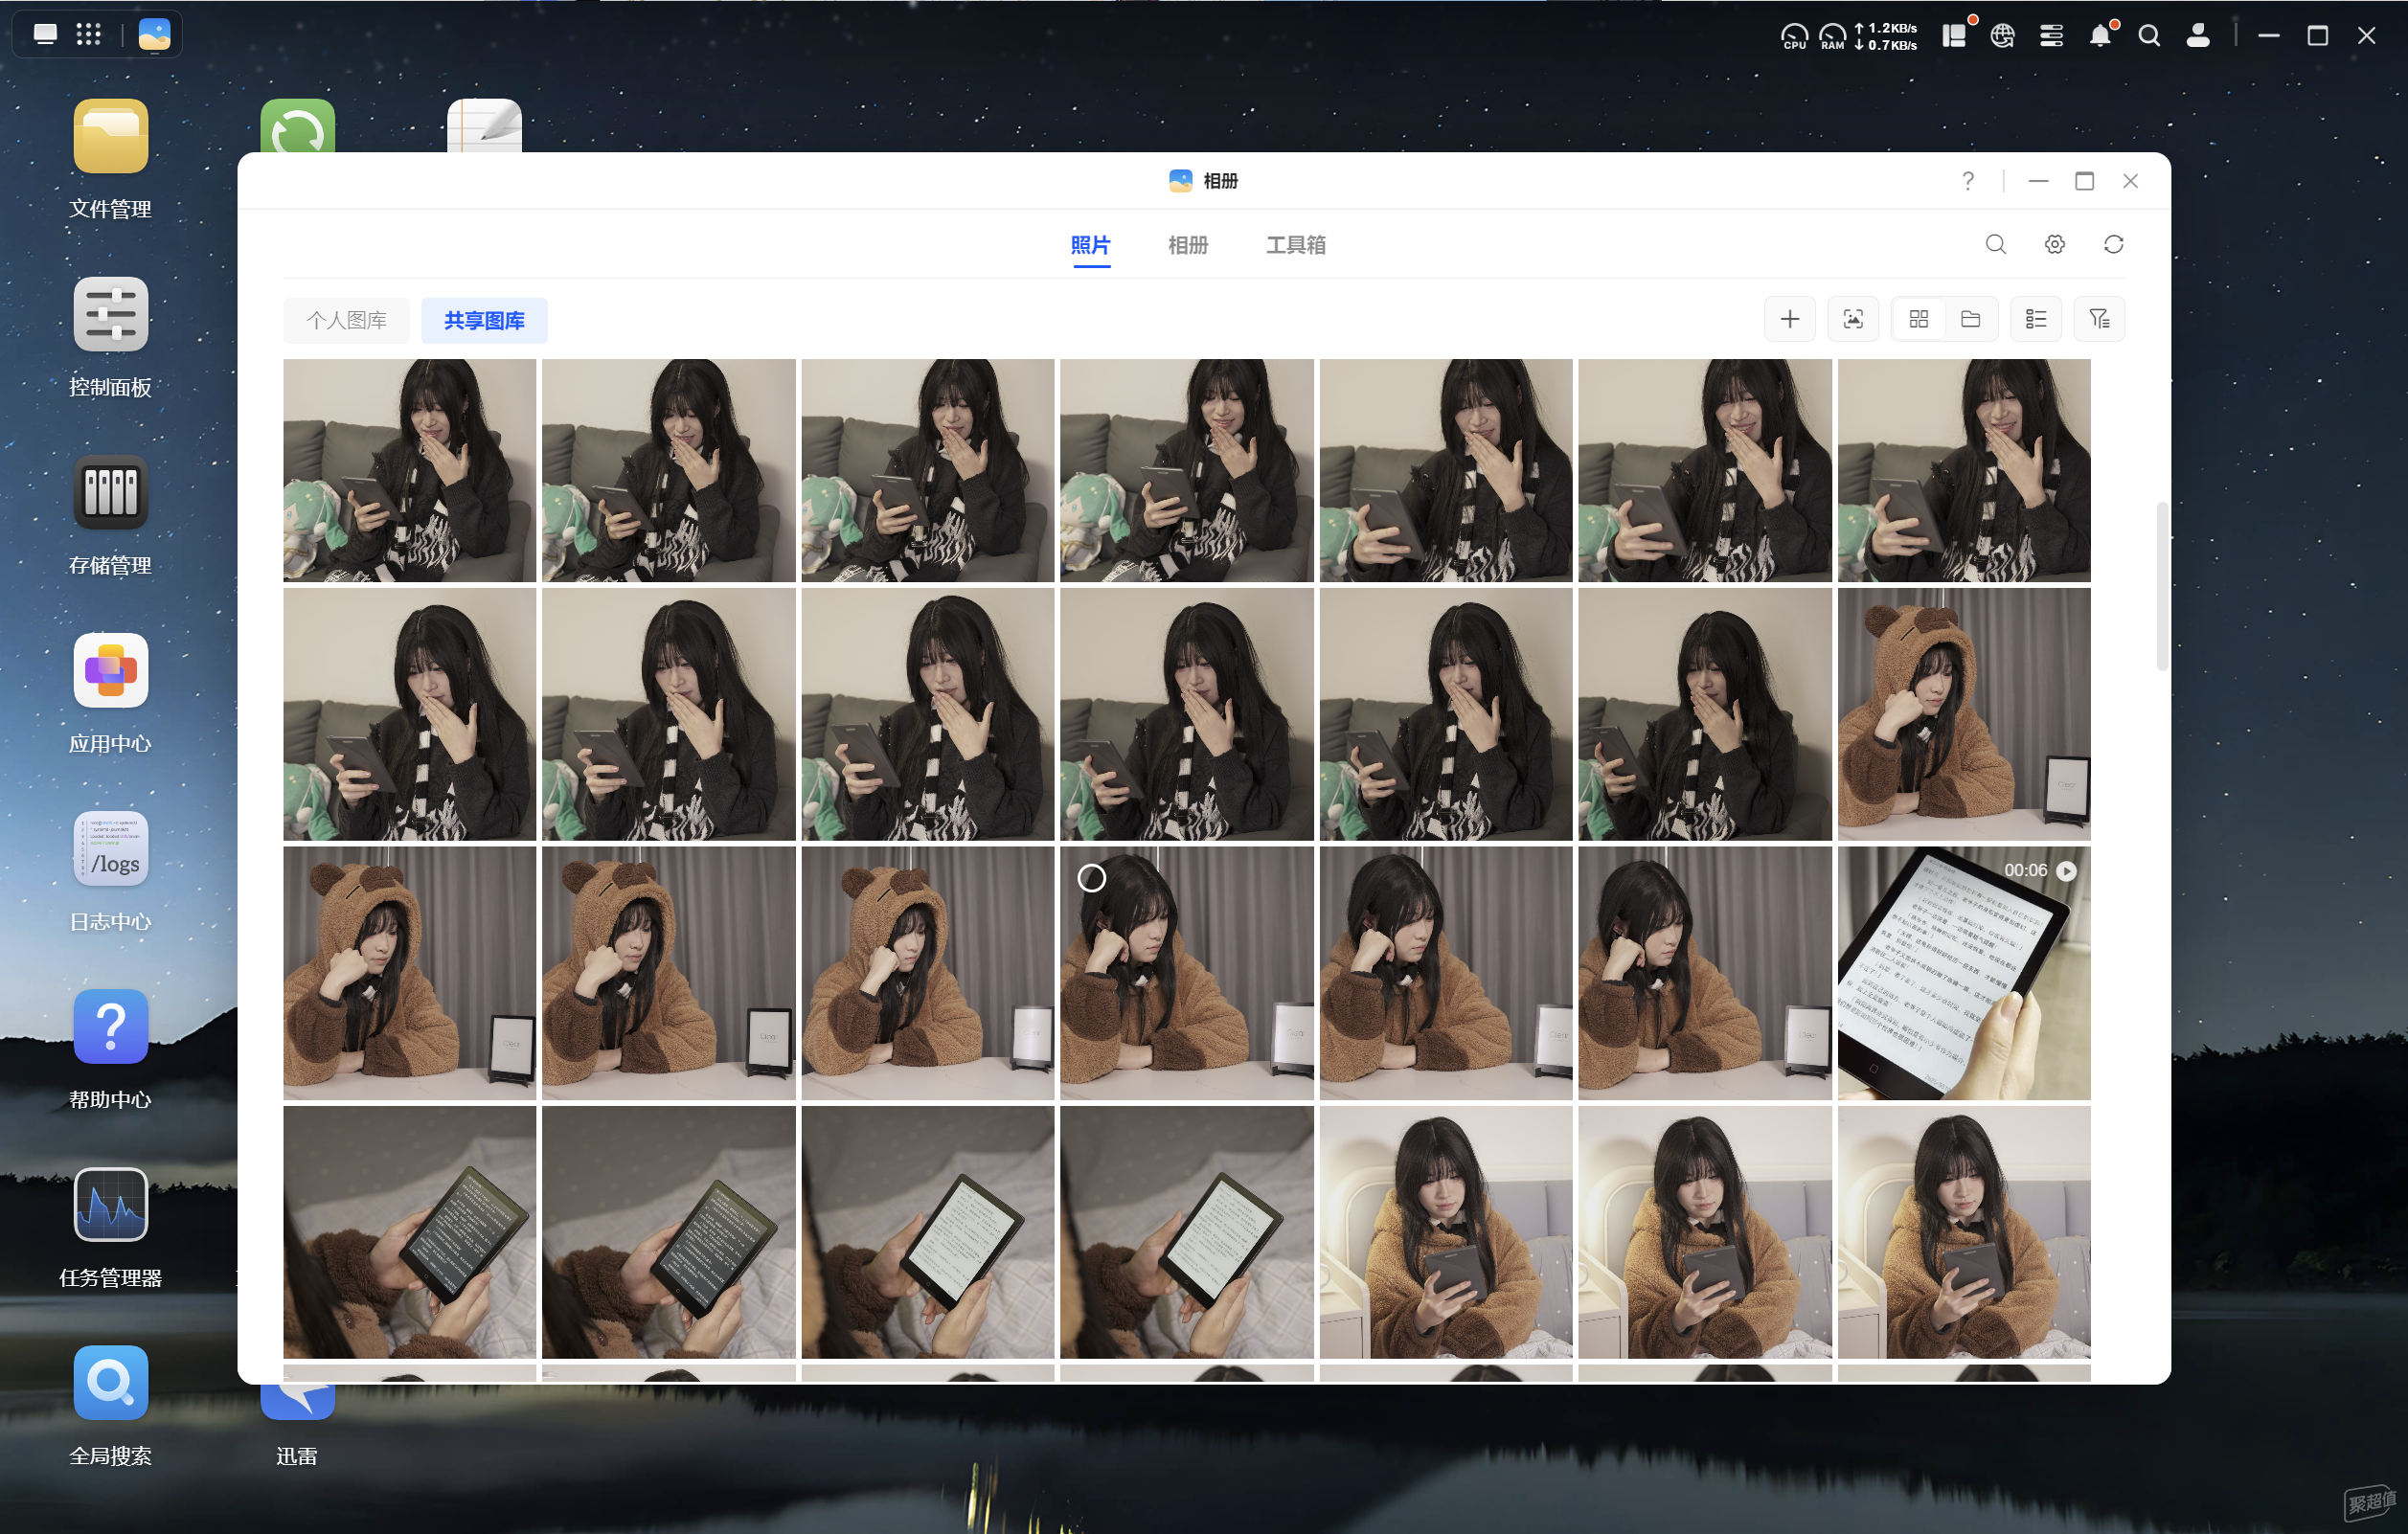Image resolution: width=2408 pixels, height=1534 pixels.
Task: Select the 共享图库 library
Action: pyautogui.click(x=484, y=320)
